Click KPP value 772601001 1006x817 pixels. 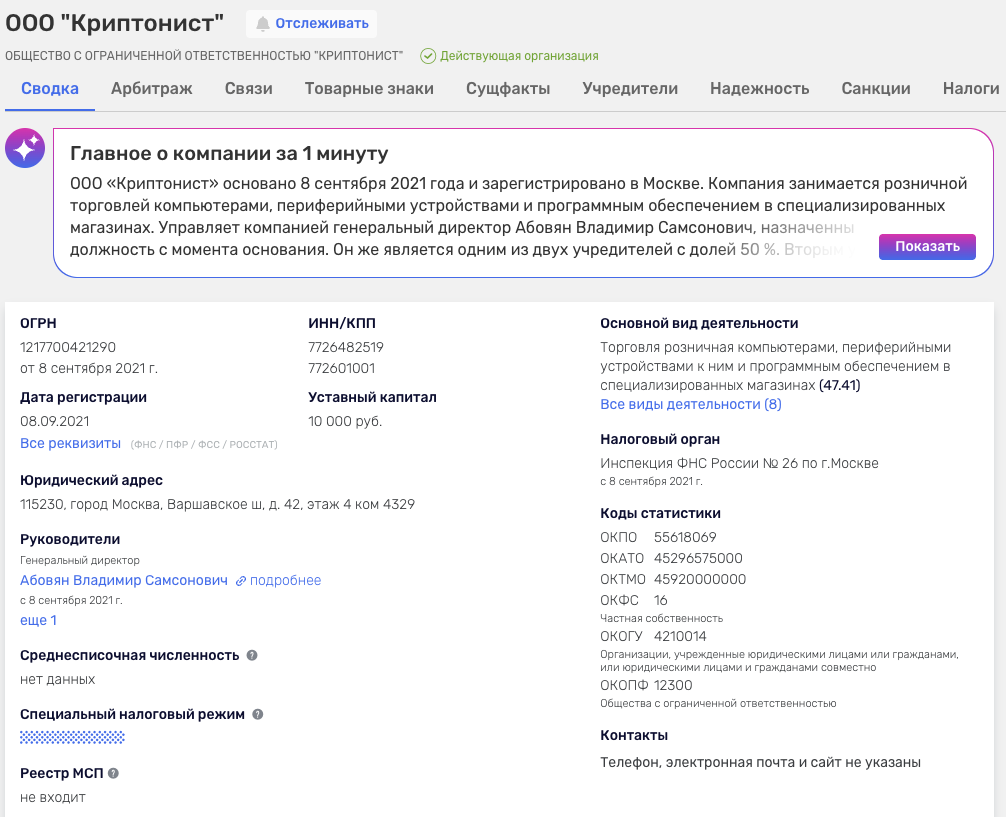[x=341, y=368]
